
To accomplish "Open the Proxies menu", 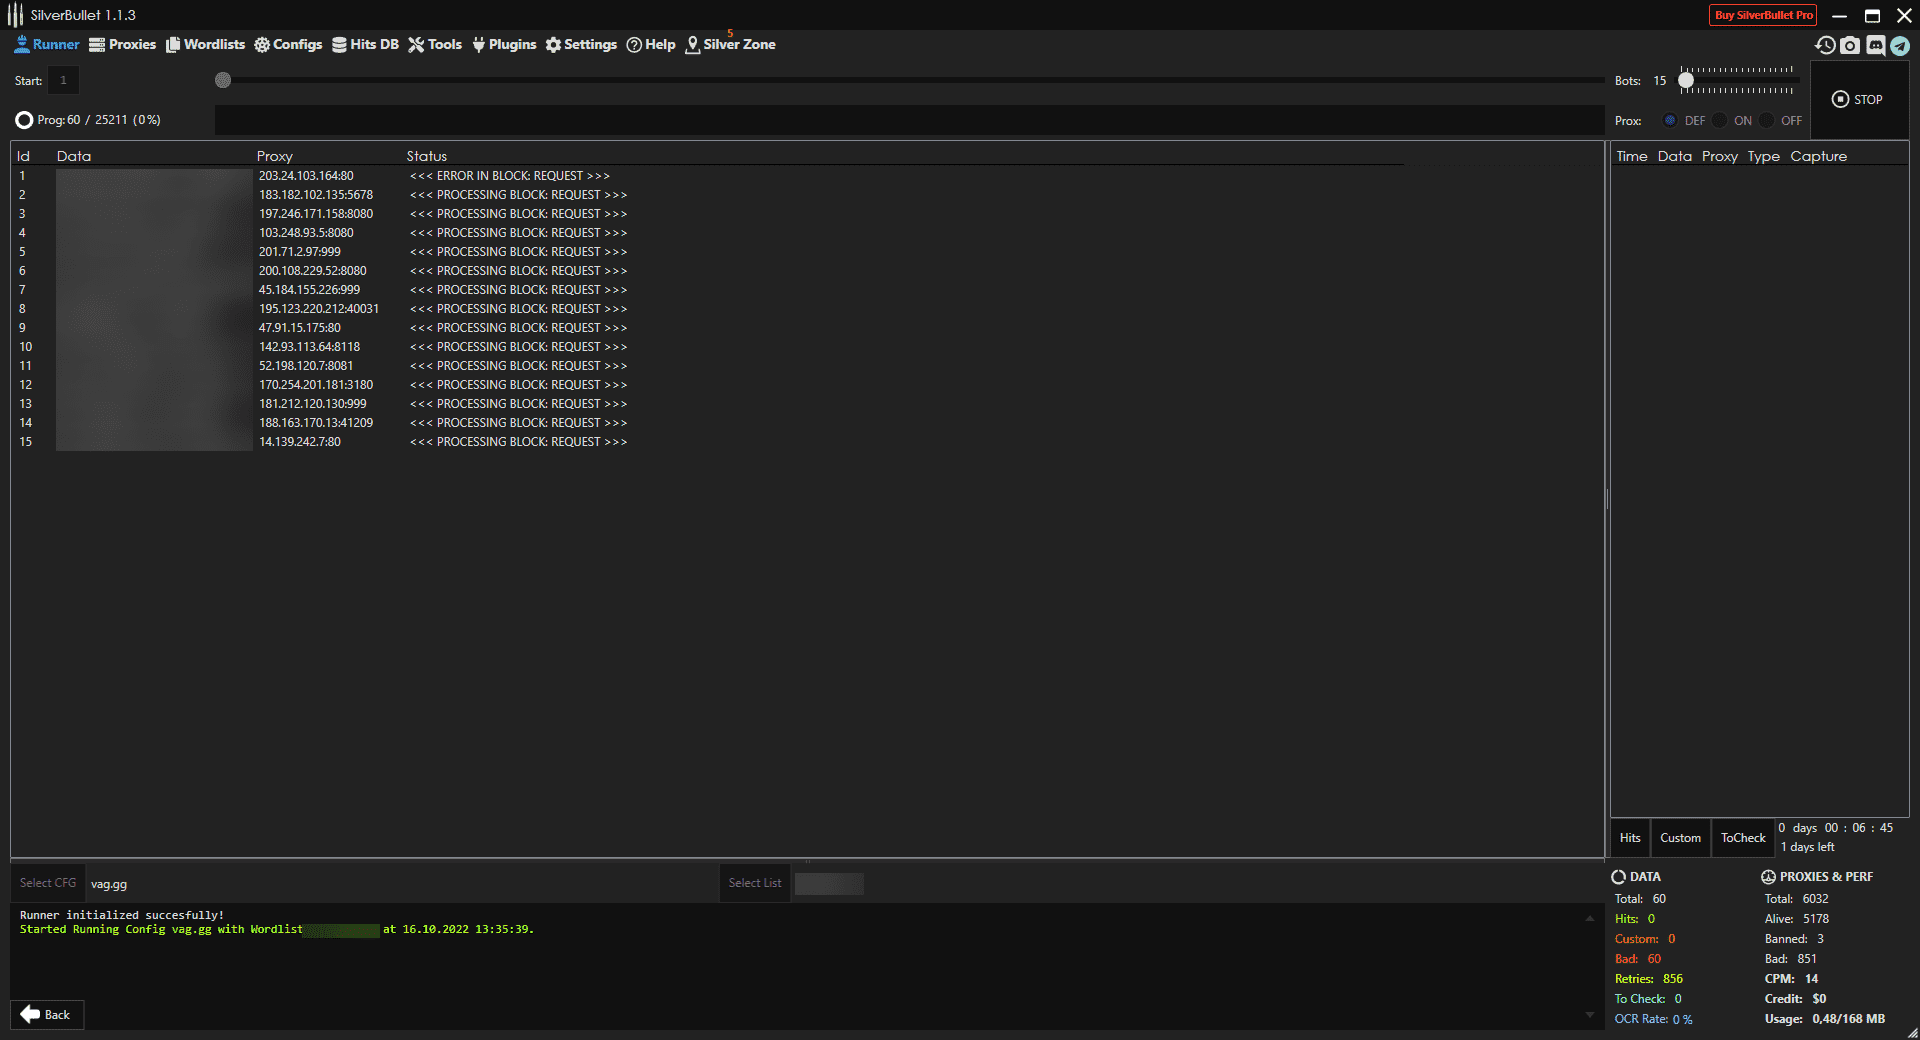I will coord(122,44).
